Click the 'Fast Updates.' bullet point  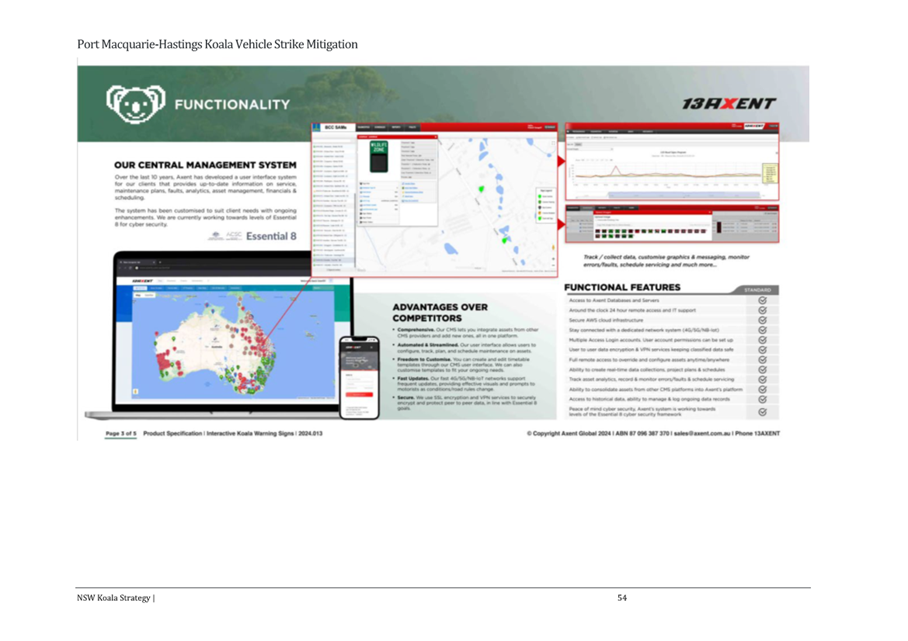tap(465, 383)
